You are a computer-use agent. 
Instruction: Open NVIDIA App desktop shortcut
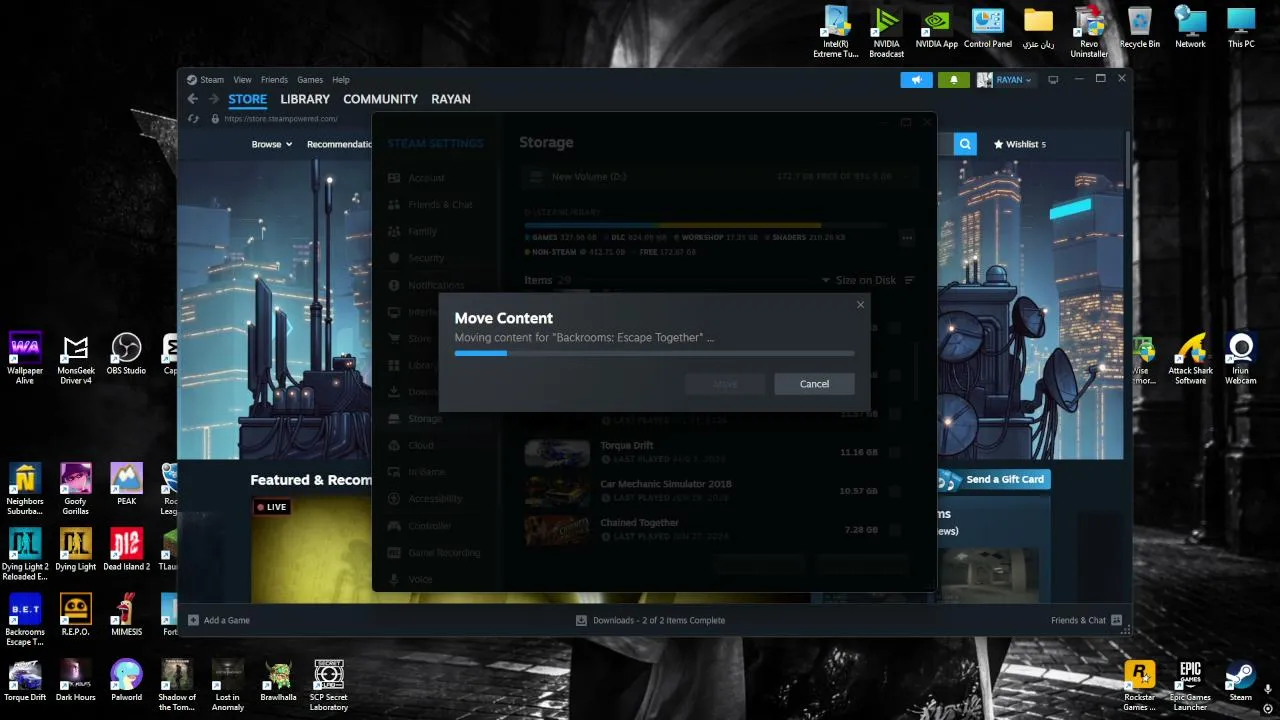[x=937, y=28]
